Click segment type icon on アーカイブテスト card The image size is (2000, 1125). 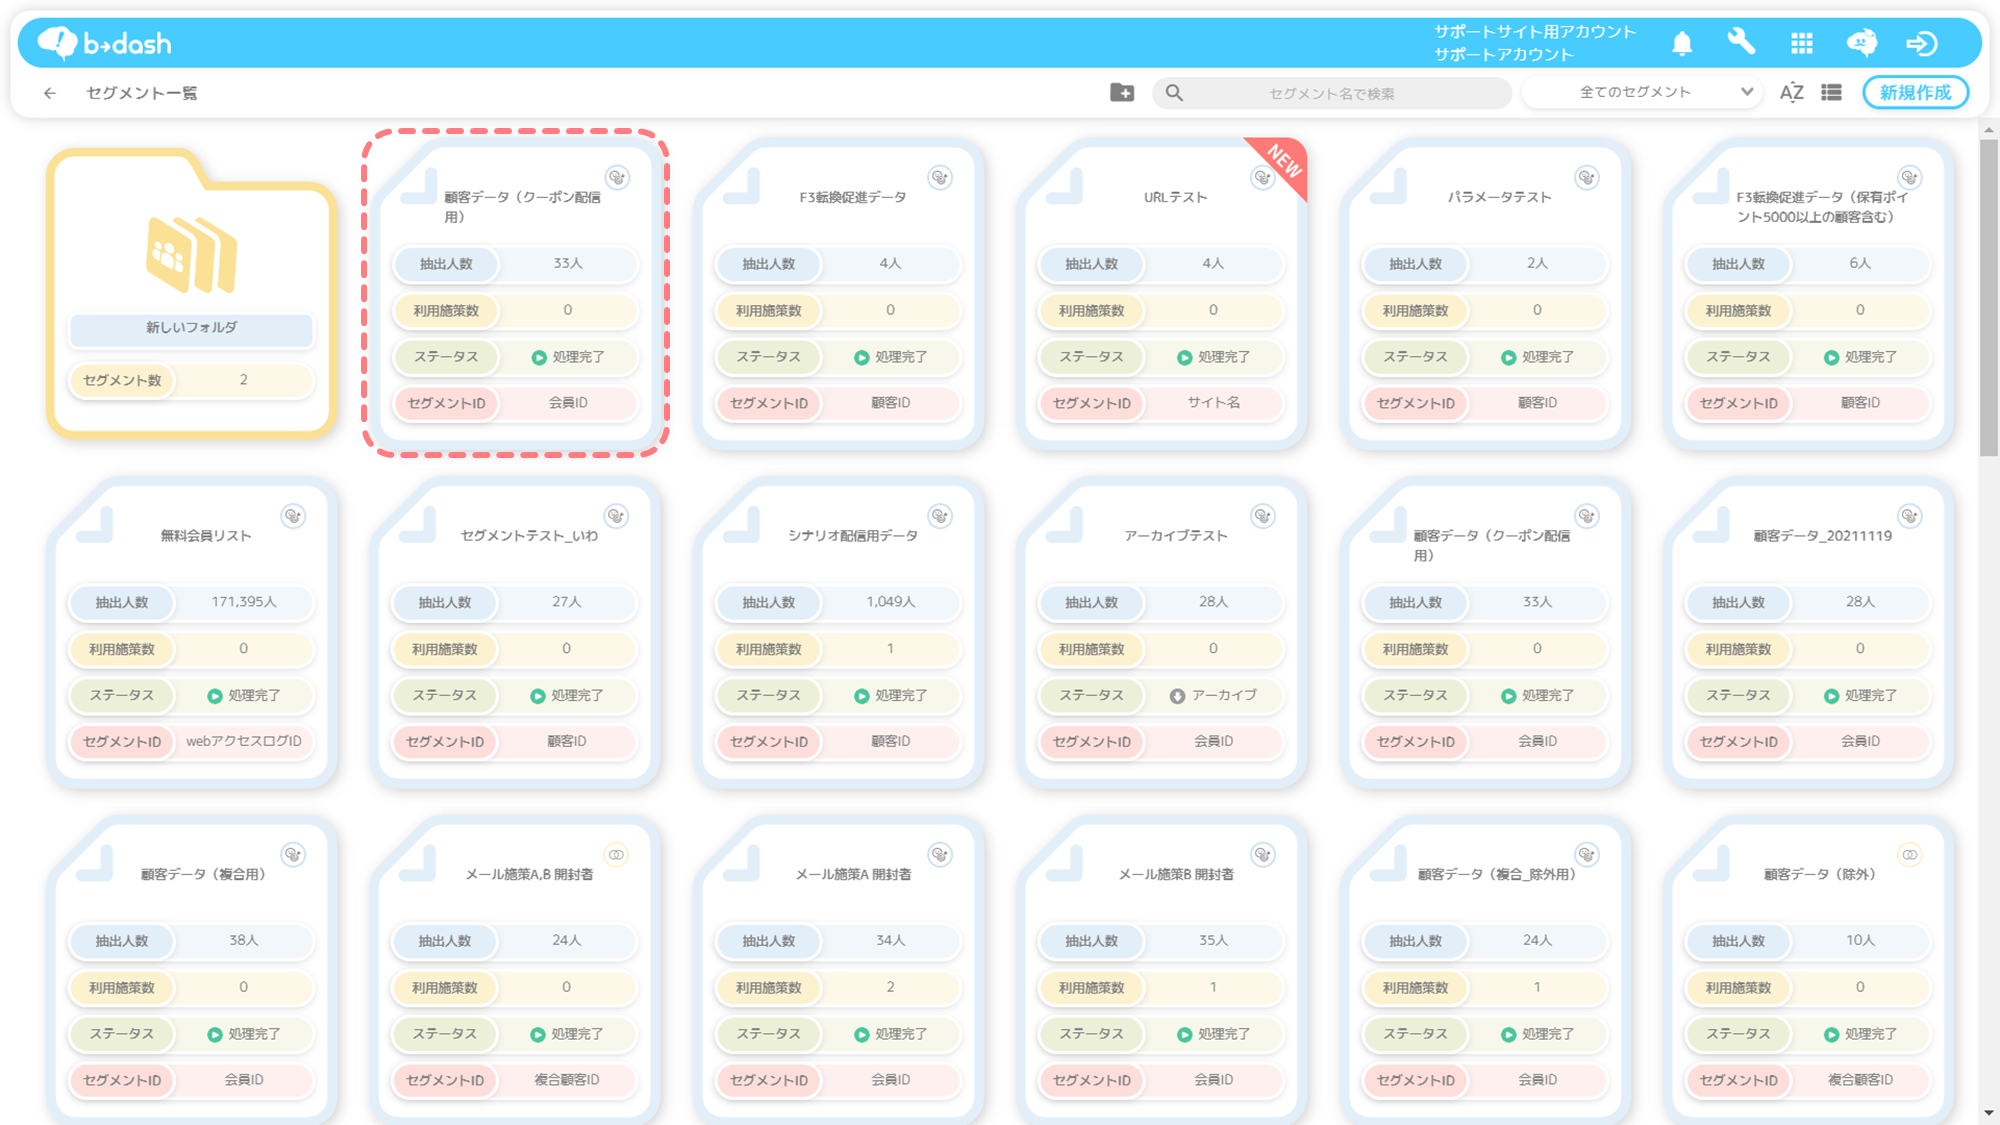point(1263,516)
